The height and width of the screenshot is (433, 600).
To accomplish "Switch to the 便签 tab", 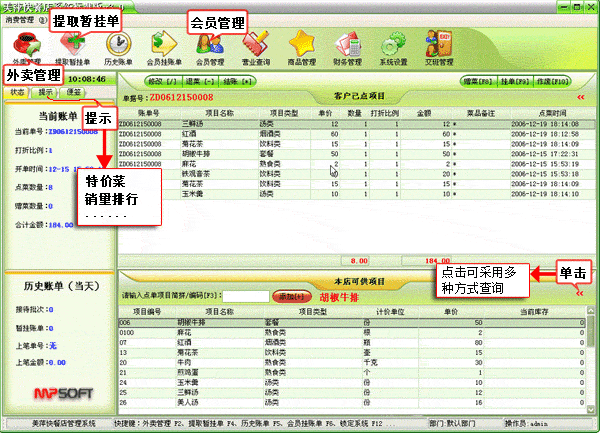I will point(74,92).
